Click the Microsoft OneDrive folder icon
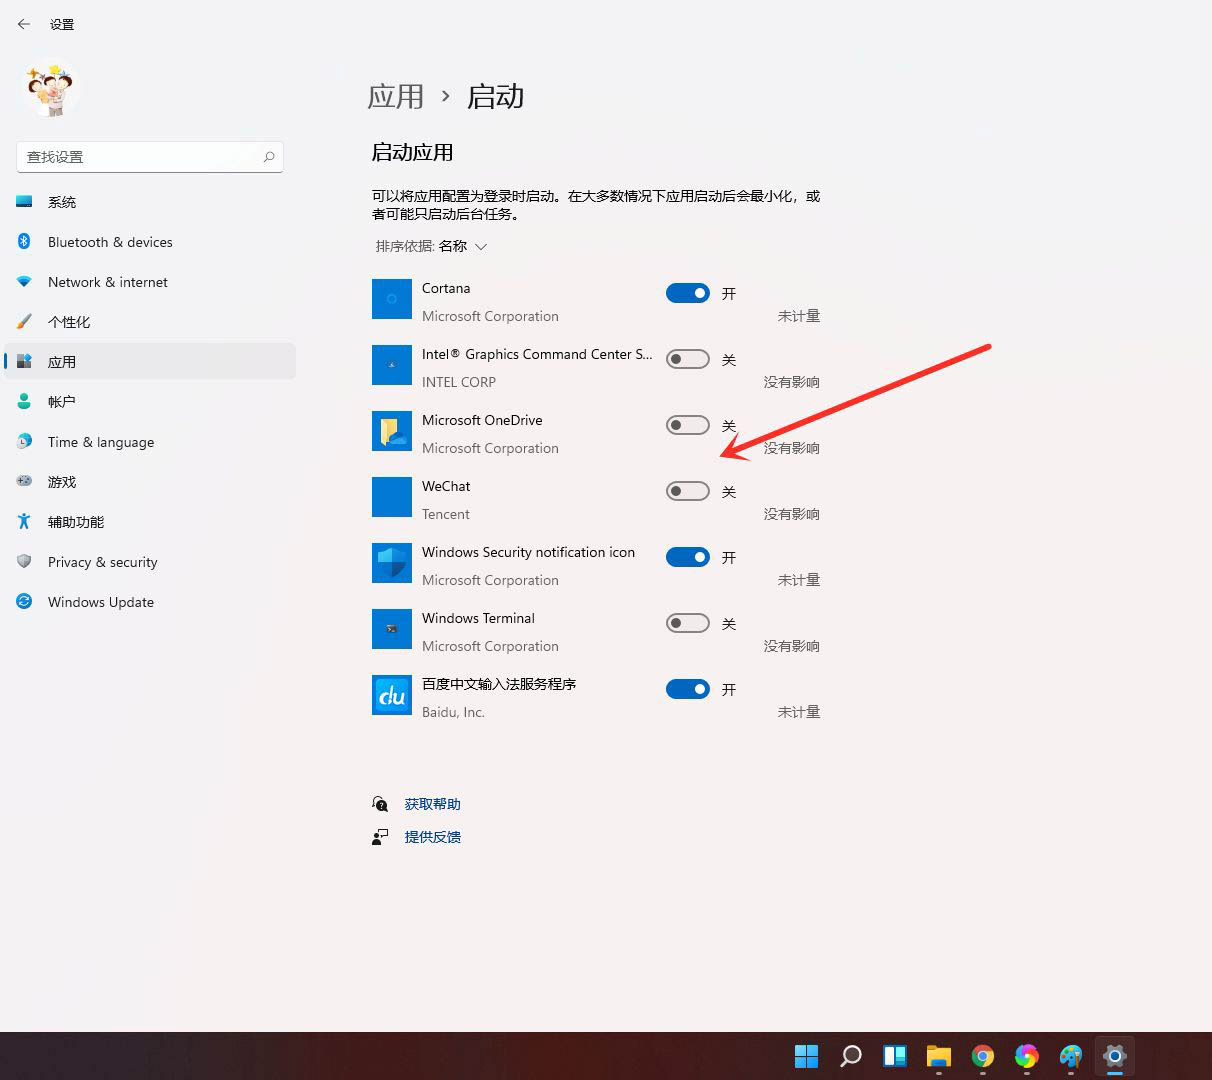Screen dimensions: 1212x1080 click(391, 431)
